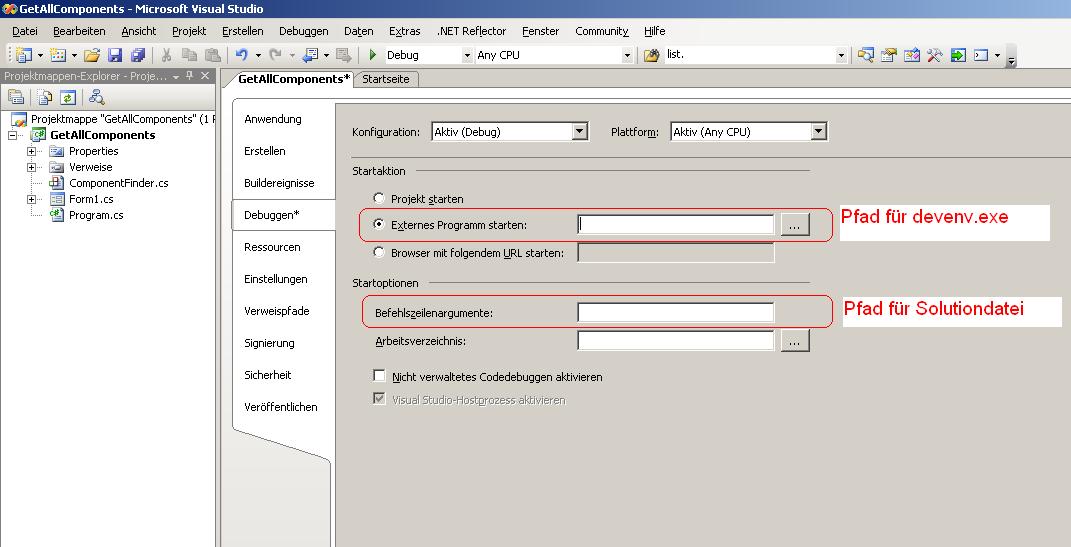Open the Debuggen menu
Screen dimensions: 1071x547
click(303, 31)
